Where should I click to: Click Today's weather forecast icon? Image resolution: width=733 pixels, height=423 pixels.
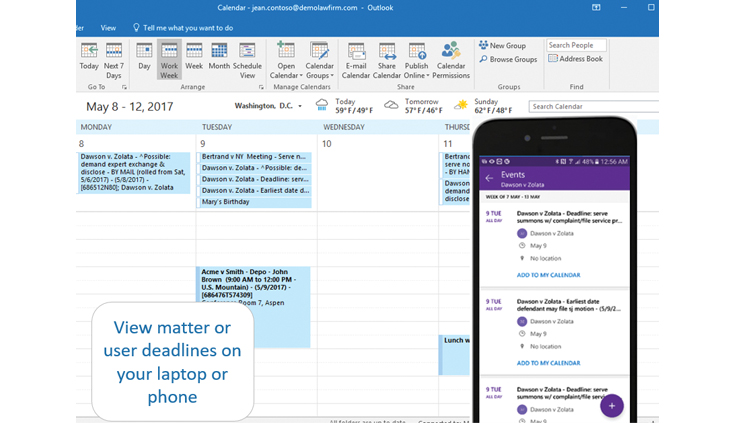(x=322, y=105)
